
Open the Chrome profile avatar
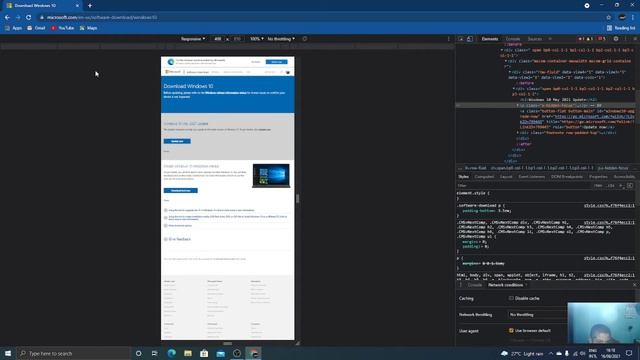click(622, 17)
